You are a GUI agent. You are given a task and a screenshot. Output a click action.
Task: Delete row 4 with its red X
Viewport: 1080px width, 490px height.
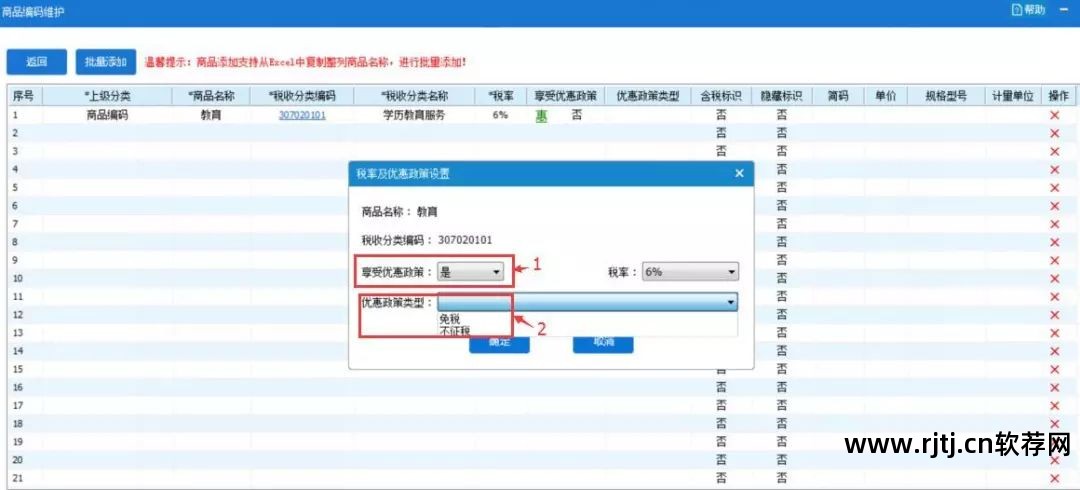click(x=1054, y=170)
